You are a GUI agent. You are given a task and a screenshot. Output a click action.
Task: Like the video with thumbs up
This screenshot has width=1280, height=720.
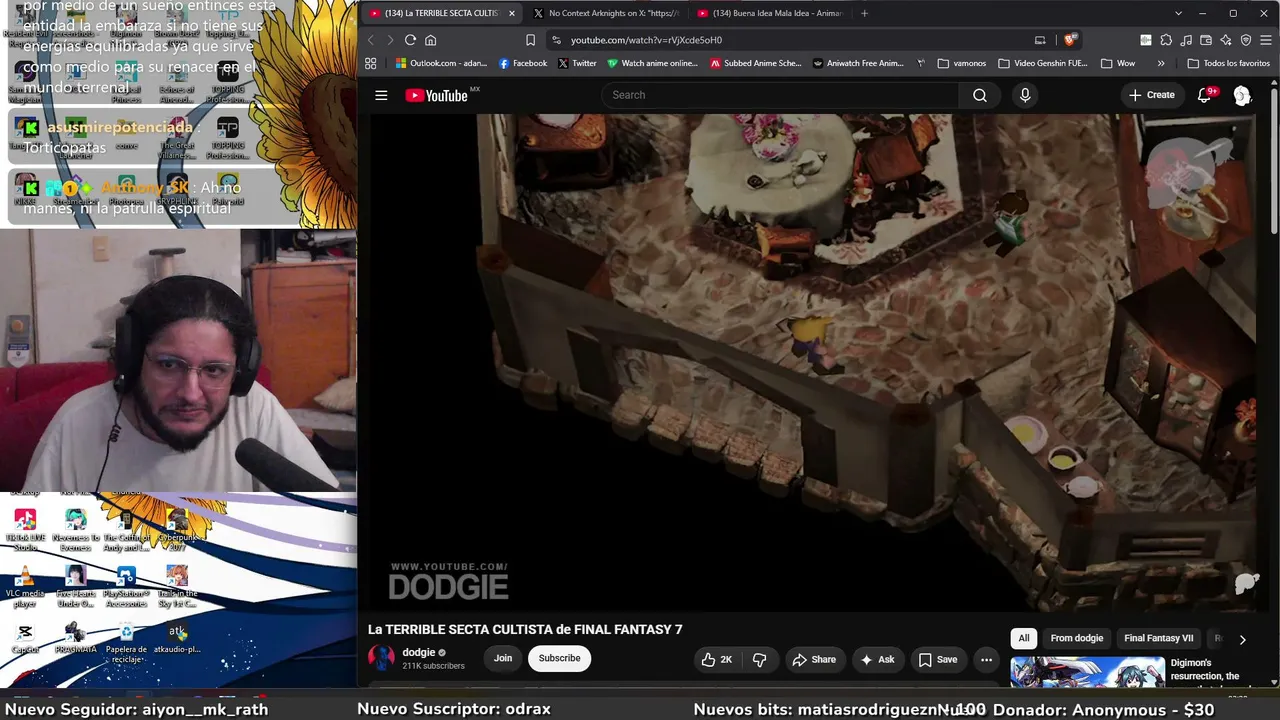click(x=717, y=659)
